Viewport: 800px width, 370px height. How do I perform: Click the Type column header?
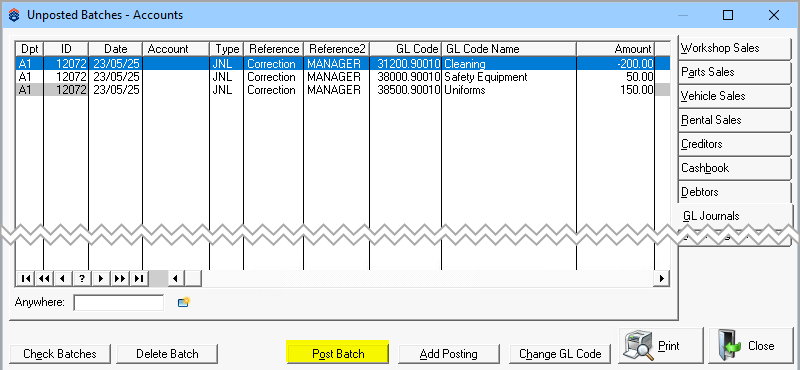coord(227,49)
